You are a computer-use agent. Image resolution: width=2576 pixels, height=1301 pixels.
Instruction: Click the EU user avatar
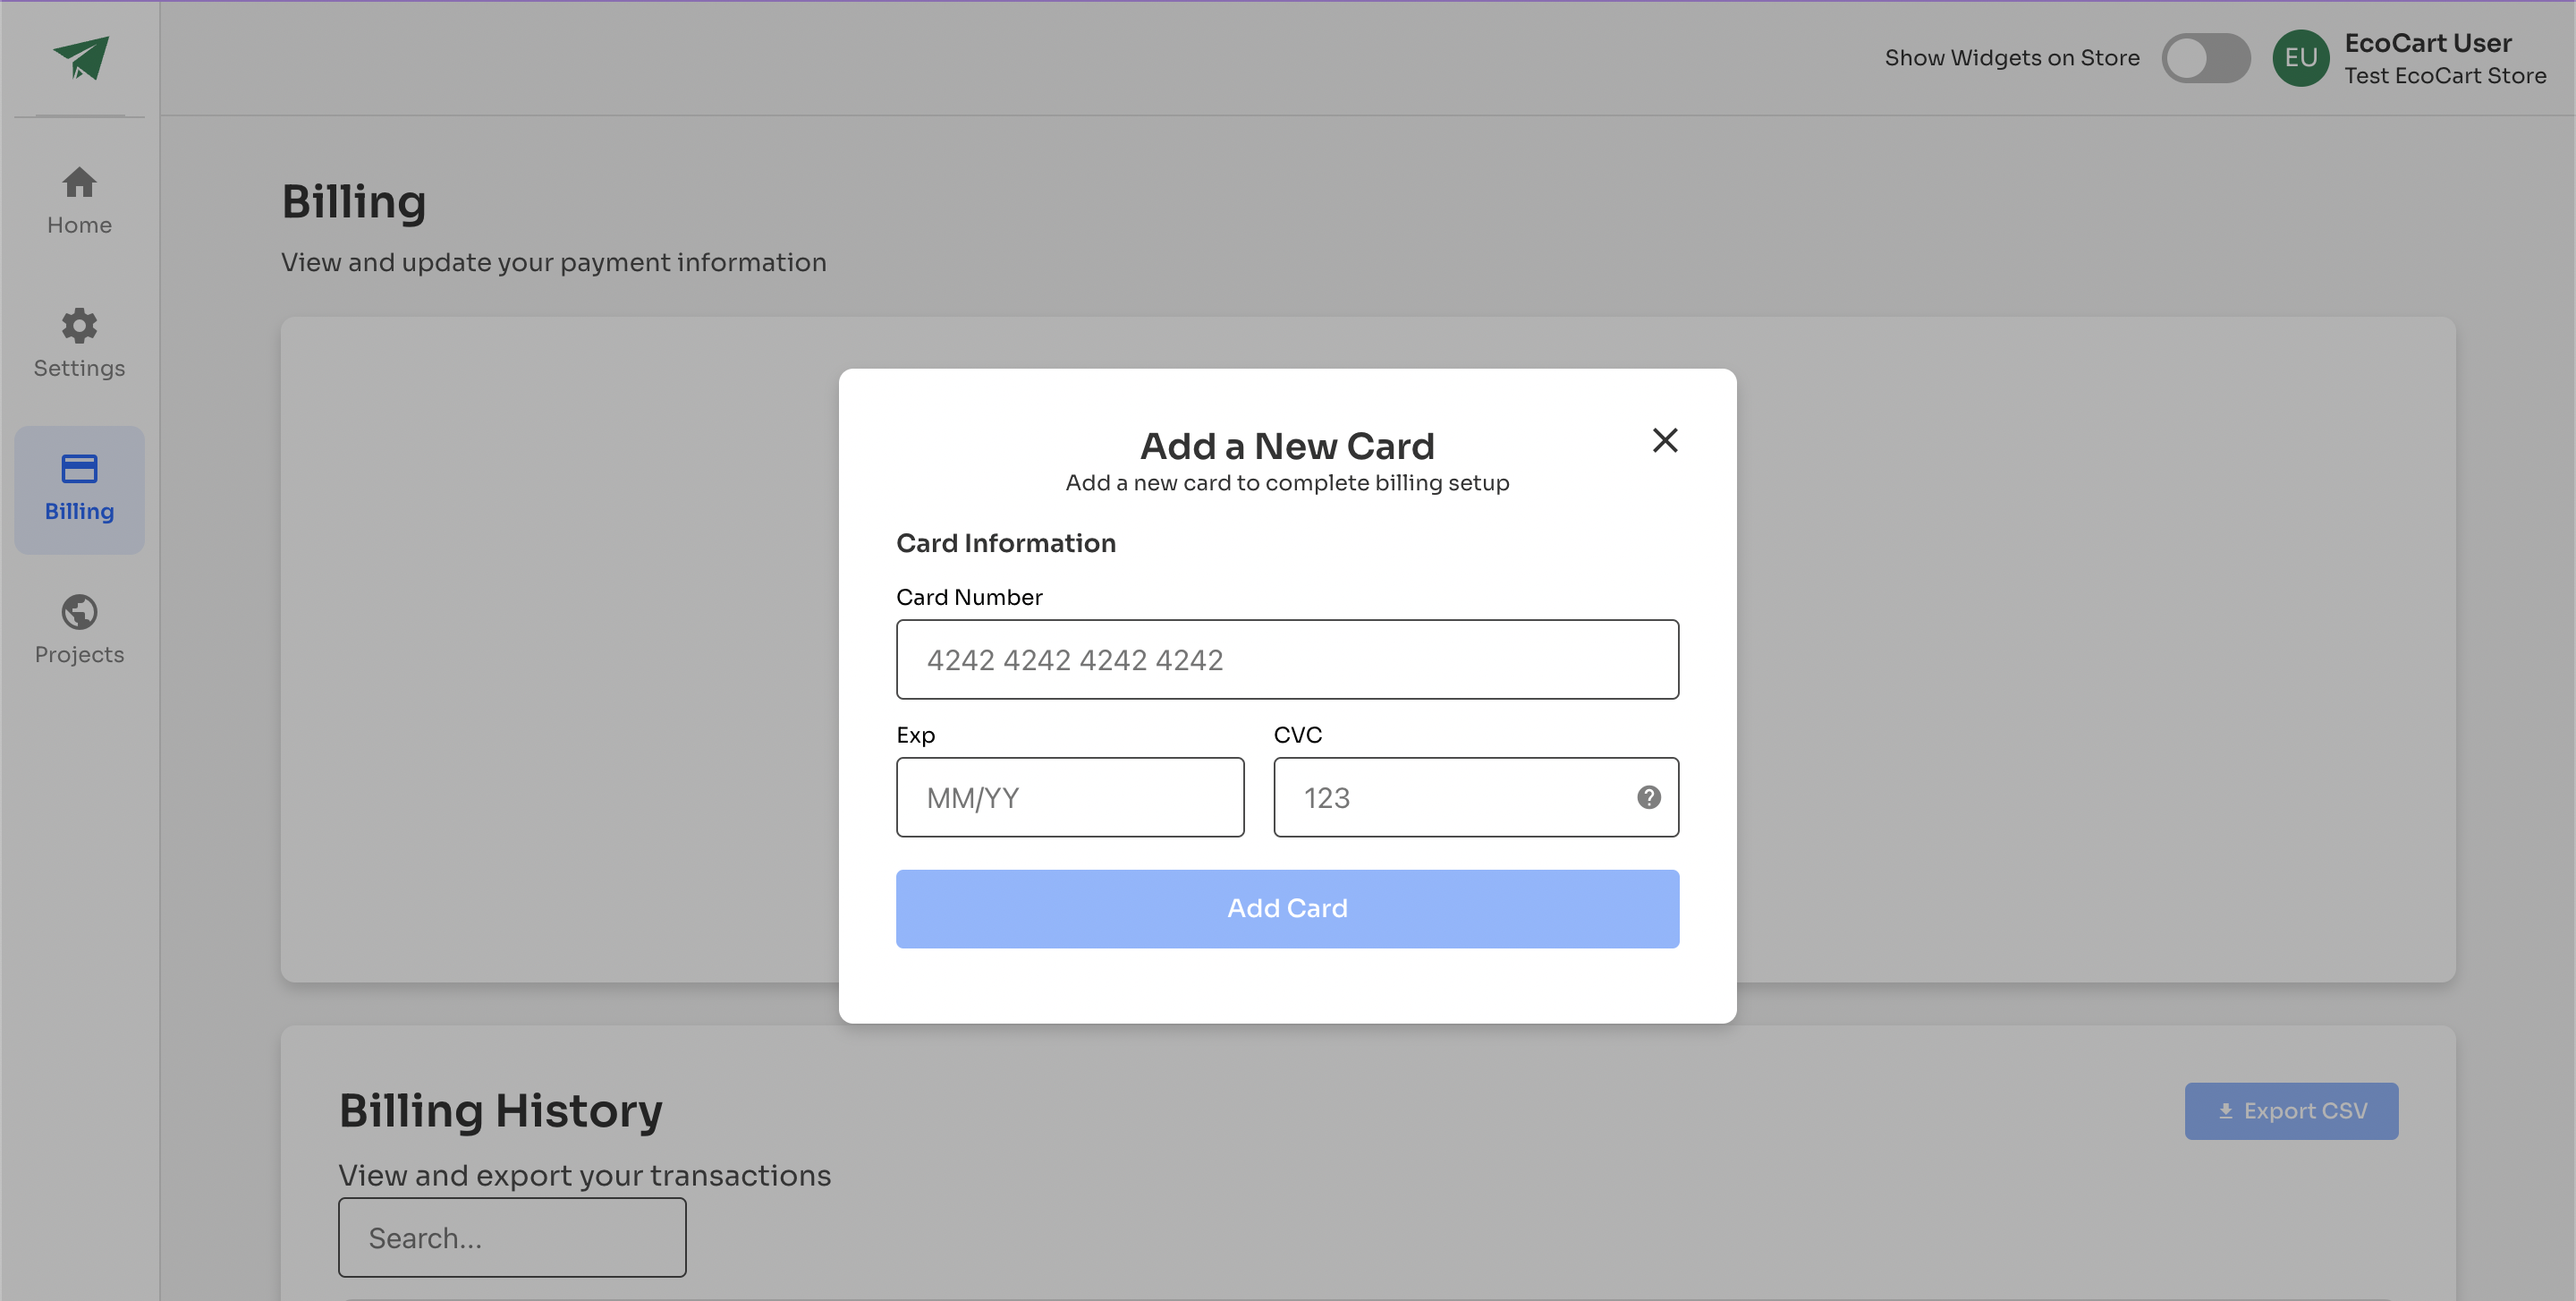point(2300,58)
